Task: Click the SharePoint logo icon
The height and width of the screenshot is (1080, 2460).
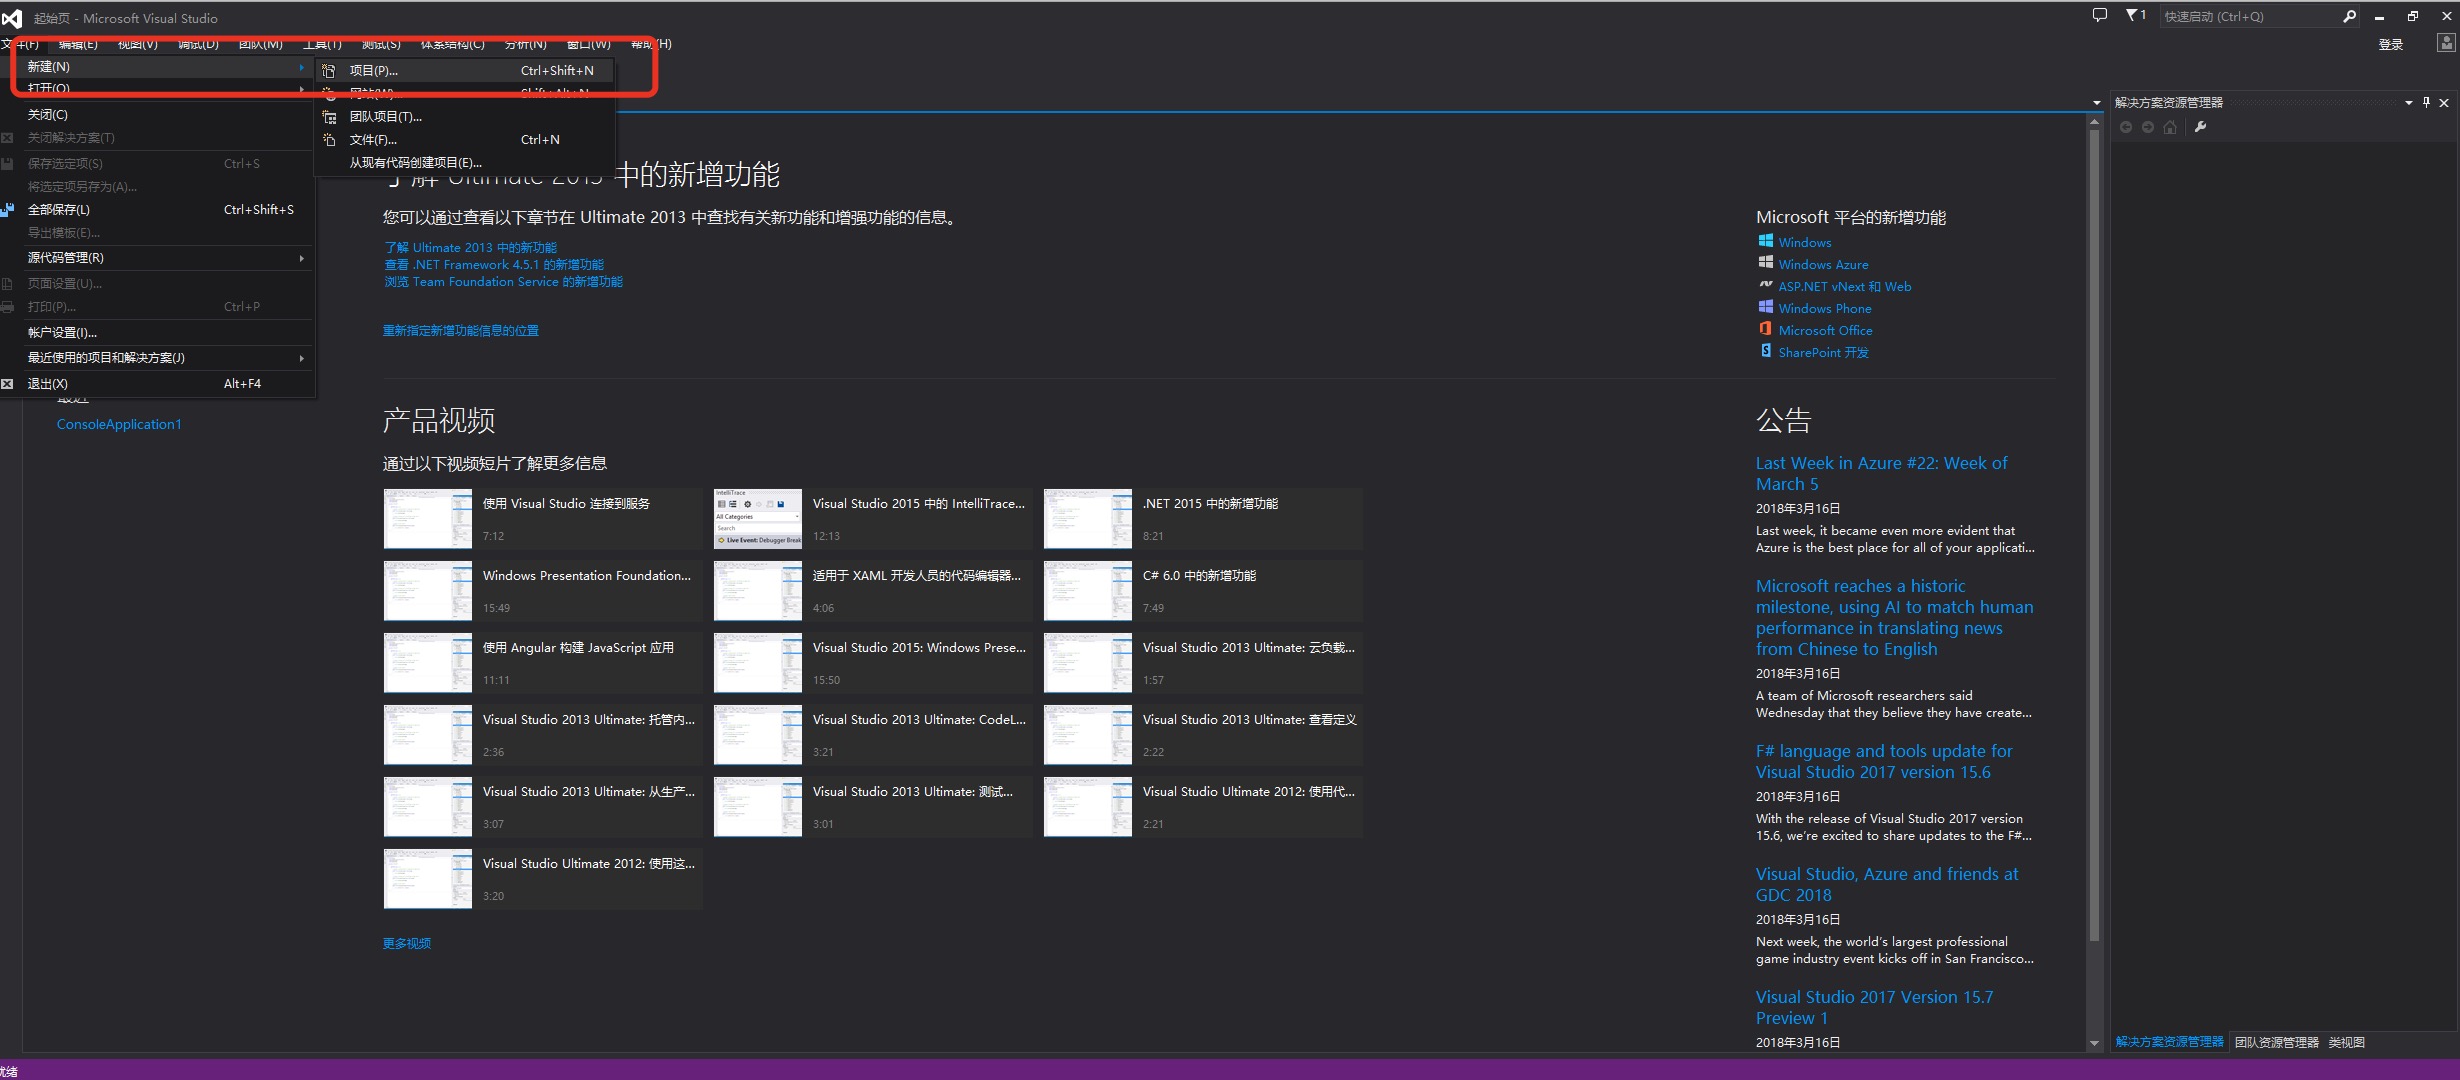Action: [1766, 351]
